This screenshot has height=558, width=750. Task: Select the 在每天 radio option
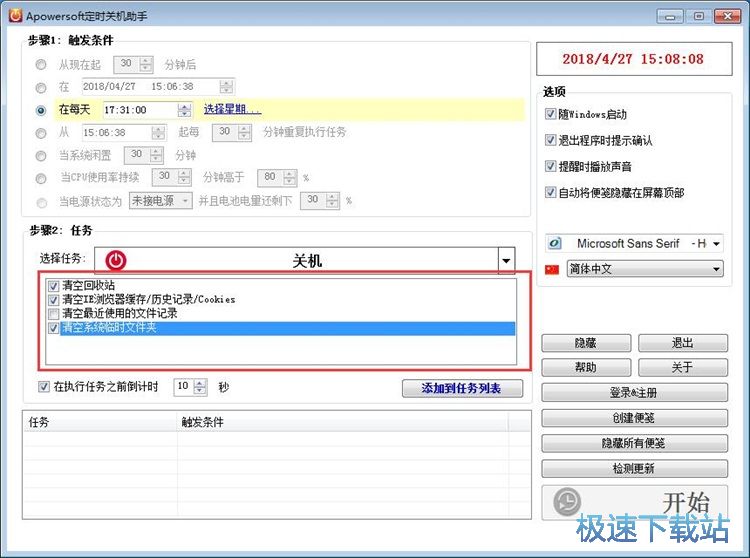click(x=41, y=110)
